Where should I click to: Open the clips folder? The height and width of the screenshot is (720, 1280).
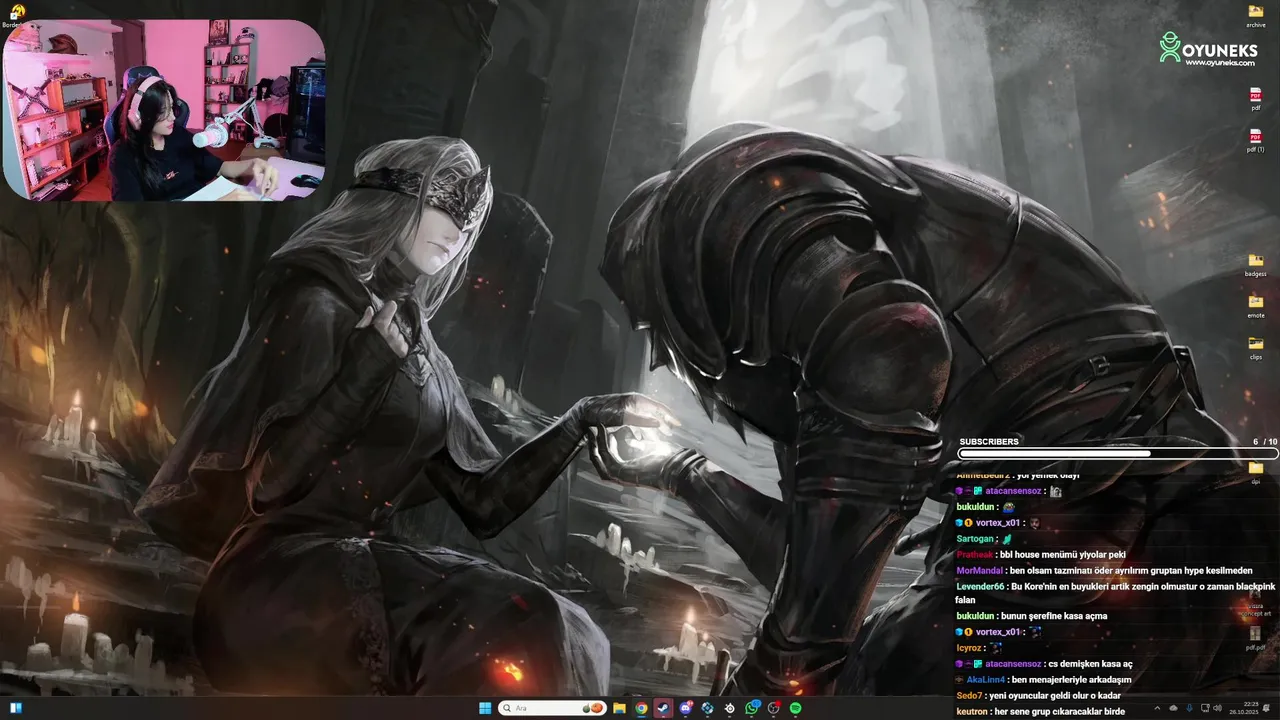pos(1256,348)
